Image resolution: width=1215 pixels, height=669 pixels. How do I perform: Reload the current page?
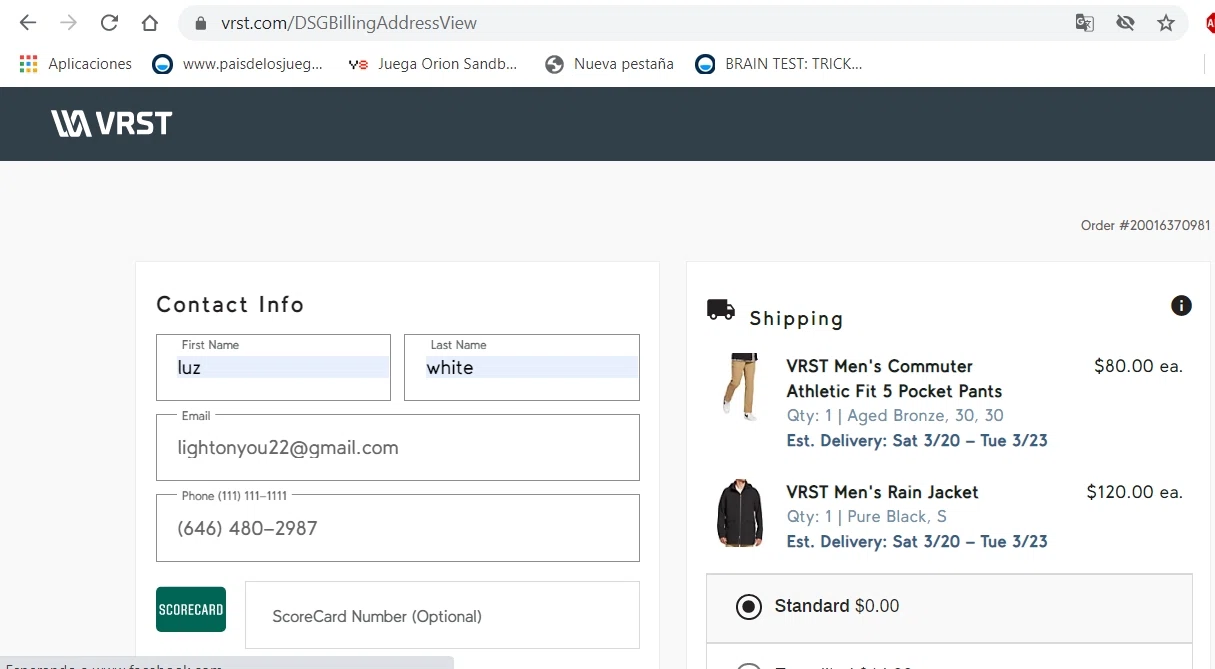tap(109, 22)
